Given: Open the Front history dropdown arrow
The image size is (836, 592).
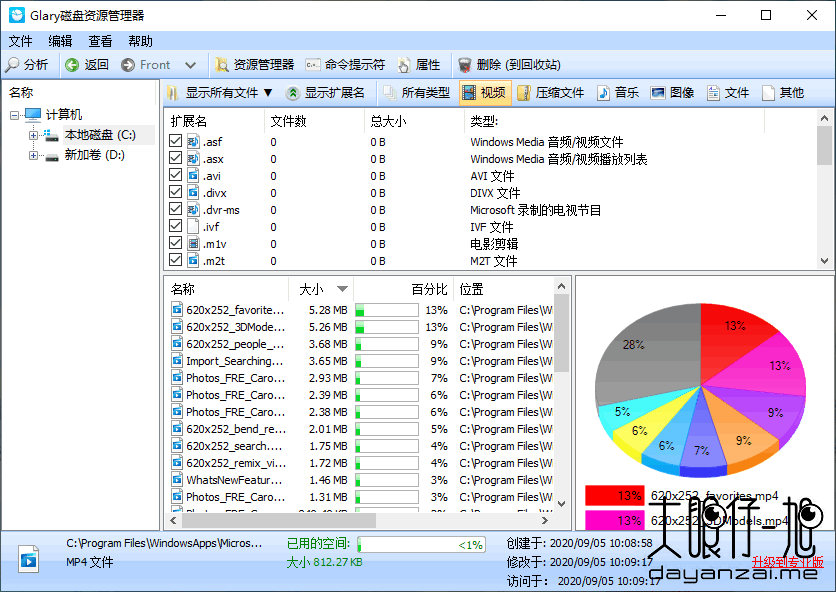Looking at the screenshot, I should click(190, 65).
